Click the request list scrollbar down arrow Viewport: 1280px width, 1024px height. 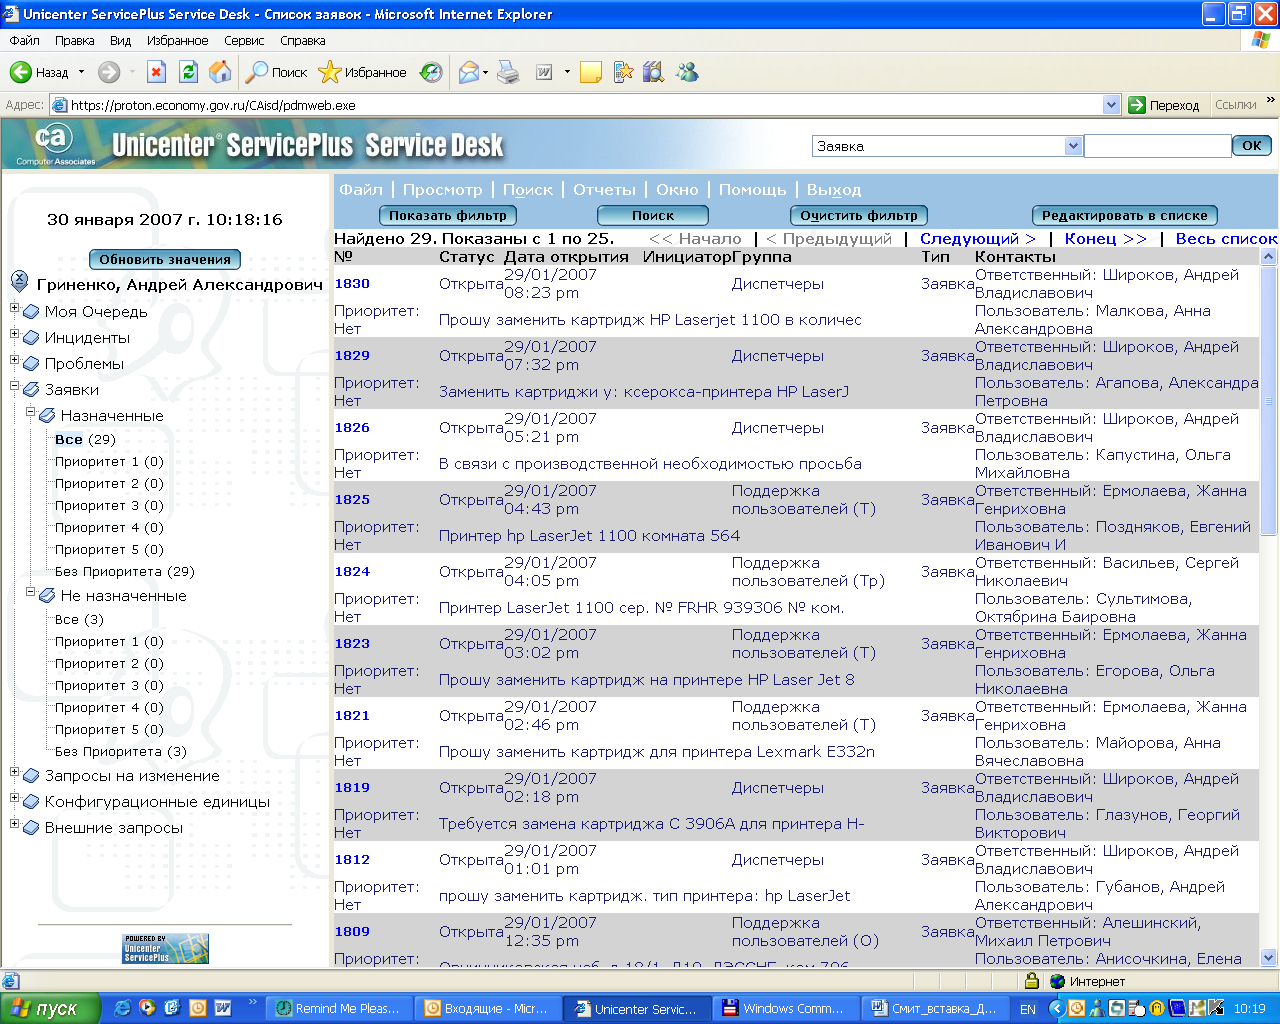point(1269,957)
